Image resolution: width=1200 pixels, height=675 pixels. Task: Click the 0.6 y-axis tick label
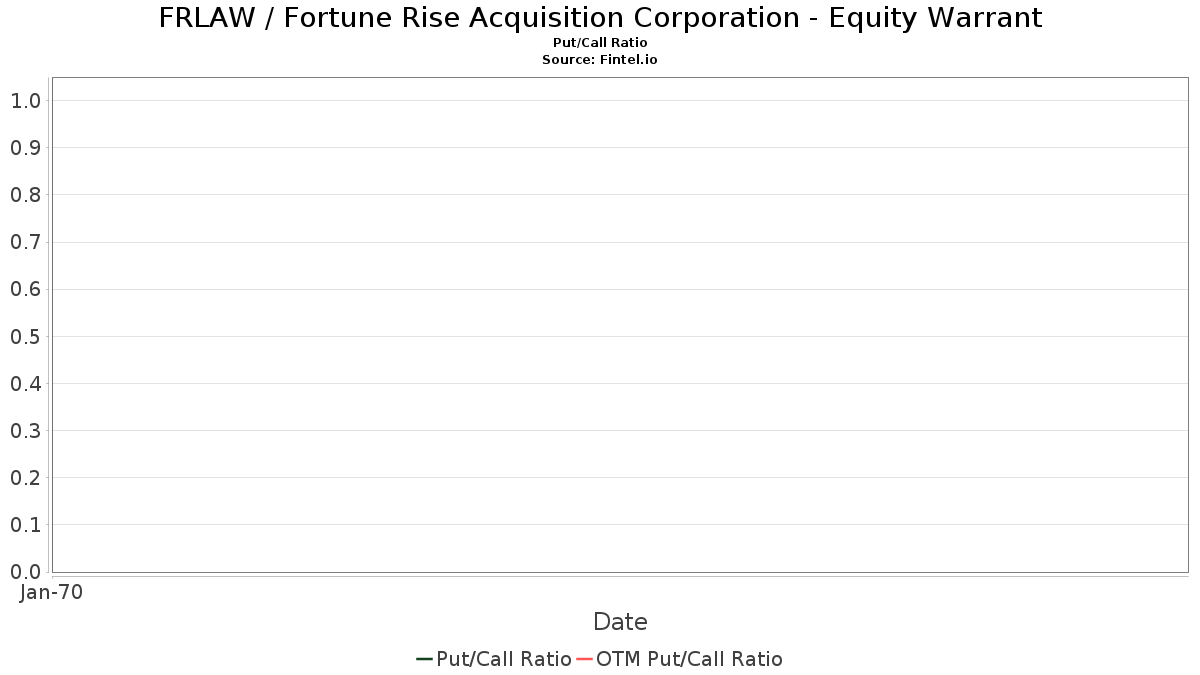(25, 289)
